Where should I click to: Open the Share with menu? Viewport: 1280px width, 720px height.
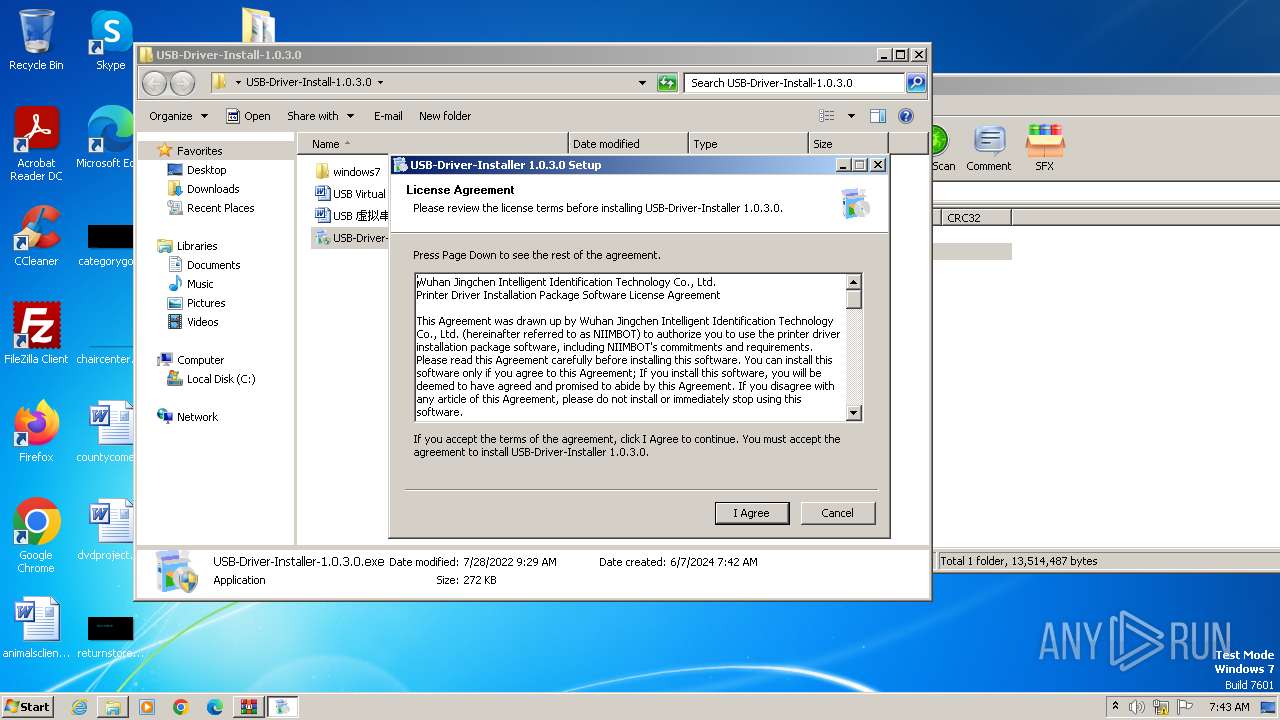pyautogui.click(x=320, y=116)
